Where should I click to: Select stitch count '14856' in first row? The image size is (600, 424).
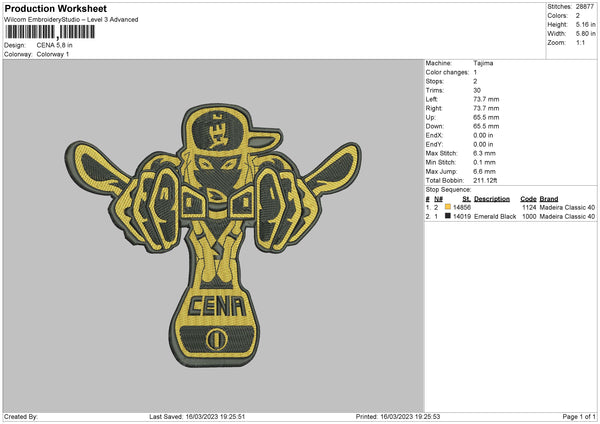462,207
